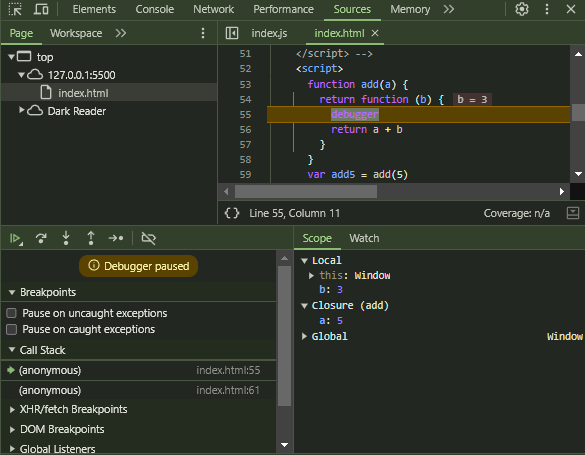The width and height of the screenshot is (585, 455).
Task: Click the Coverage: n/a status text
Action: pos(516,213)
